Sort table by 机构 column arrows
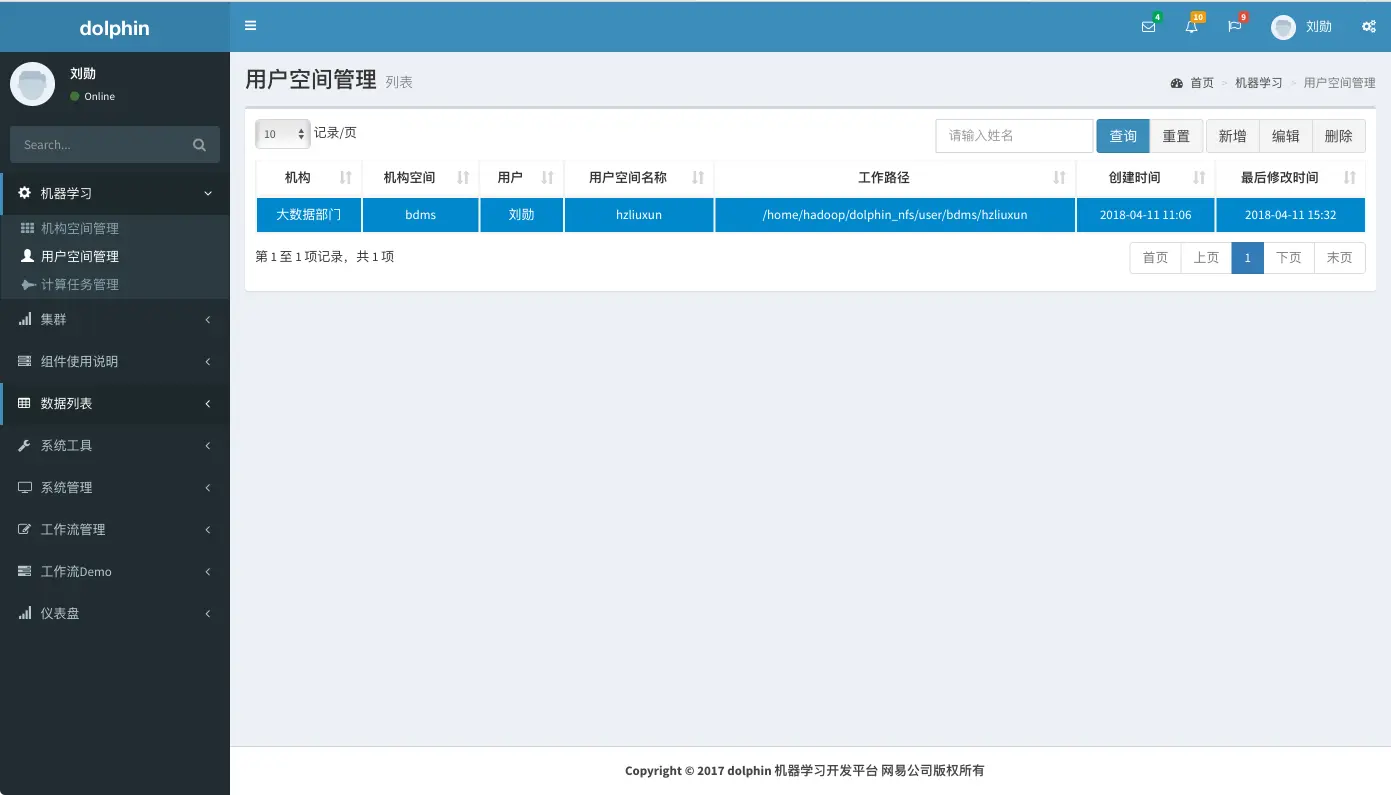1391x795 pixels. pyautogui.click(x=346, y=178)
